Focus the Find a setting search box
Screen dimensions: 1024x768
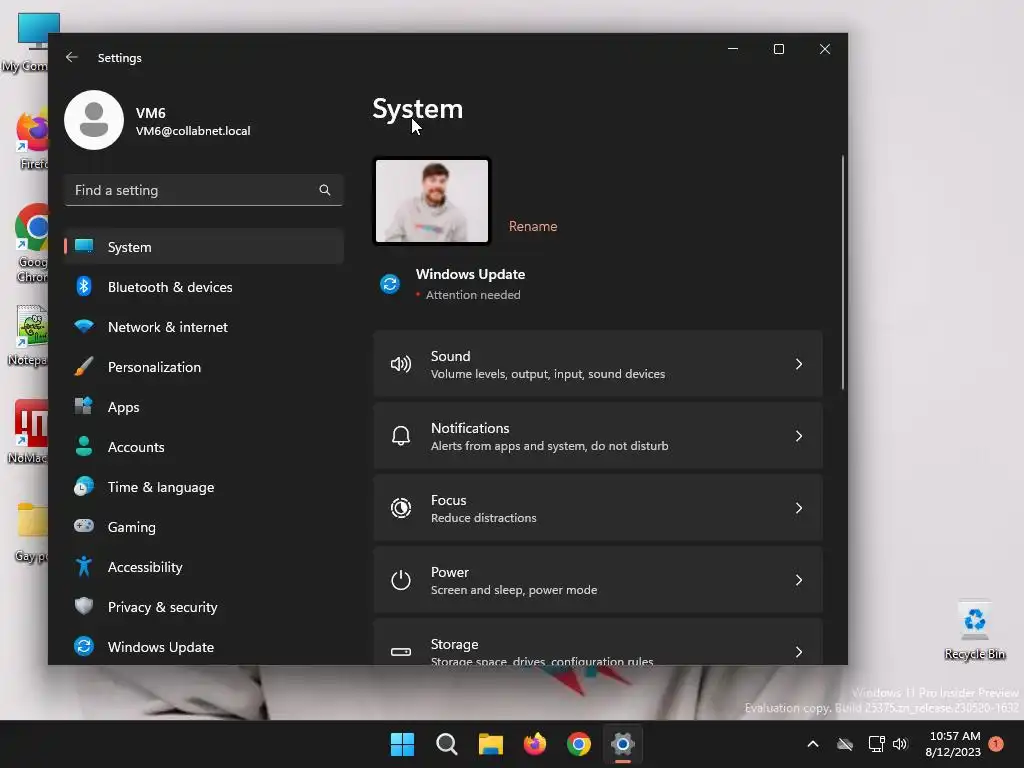[204, 190]
